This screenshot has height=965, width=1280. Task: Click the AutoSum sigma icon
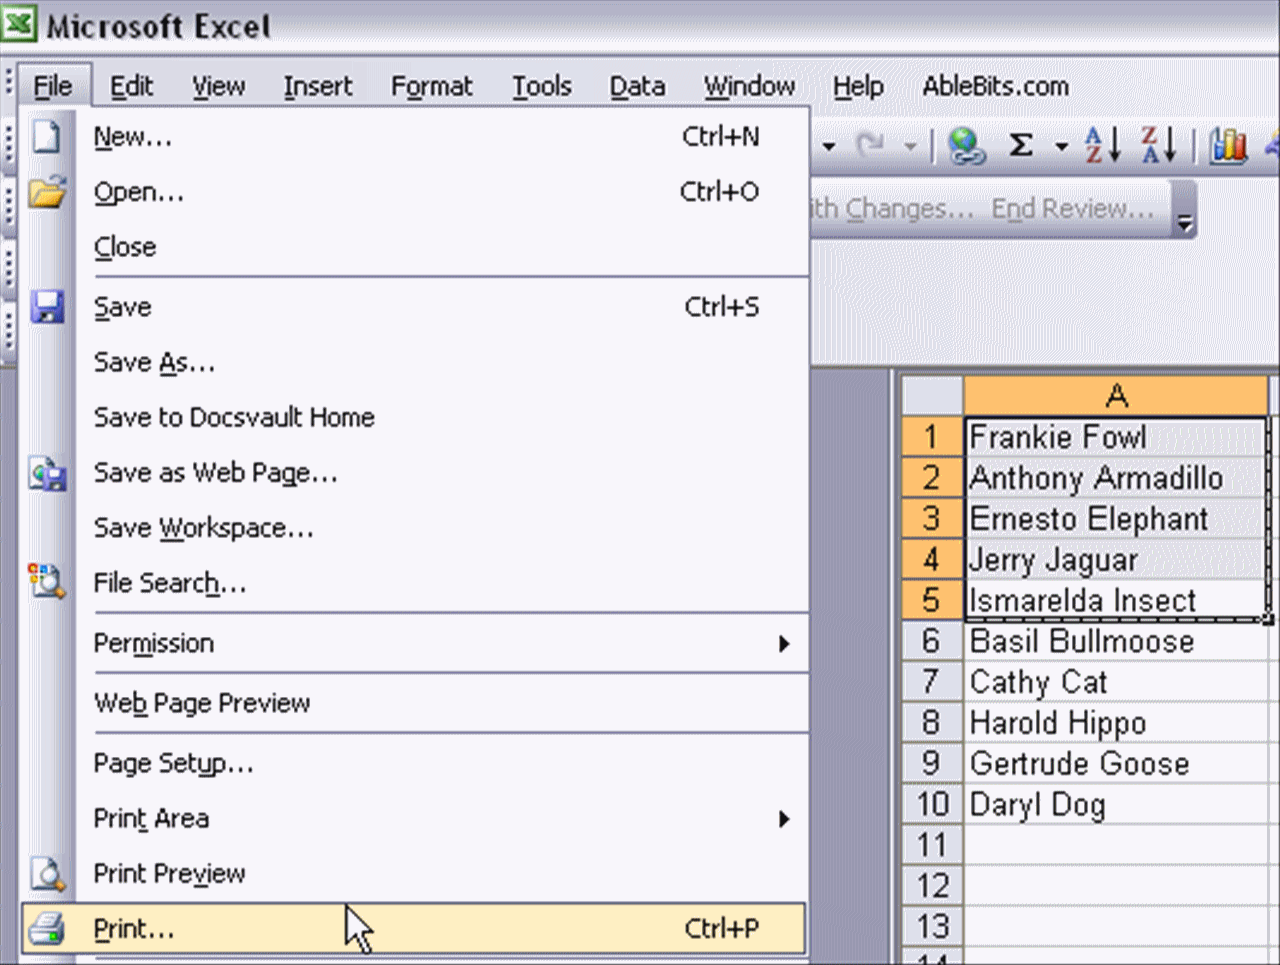pyautogui.click(x=1020, y=146)
